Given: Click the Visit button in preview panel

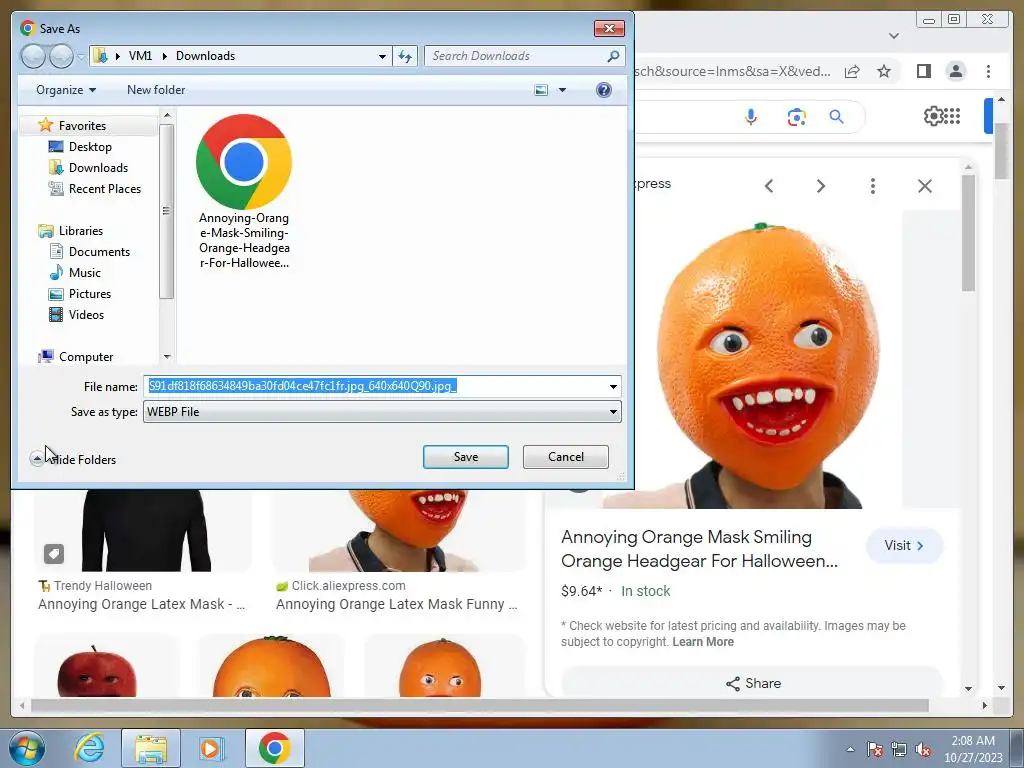Looking at the screenshot, I should (x=904, y=546).
